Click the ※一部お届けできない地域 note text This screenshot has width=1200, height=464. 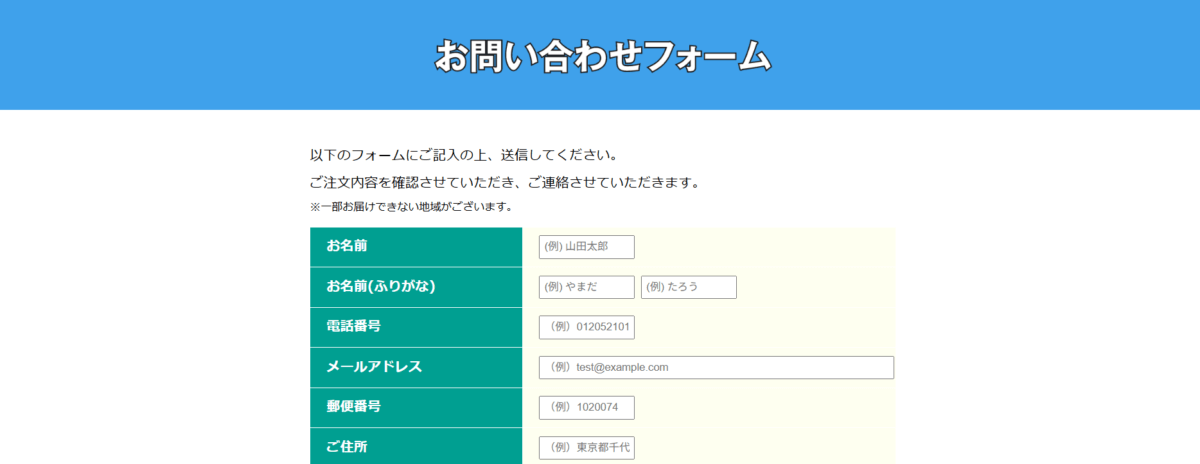[410, 207]
